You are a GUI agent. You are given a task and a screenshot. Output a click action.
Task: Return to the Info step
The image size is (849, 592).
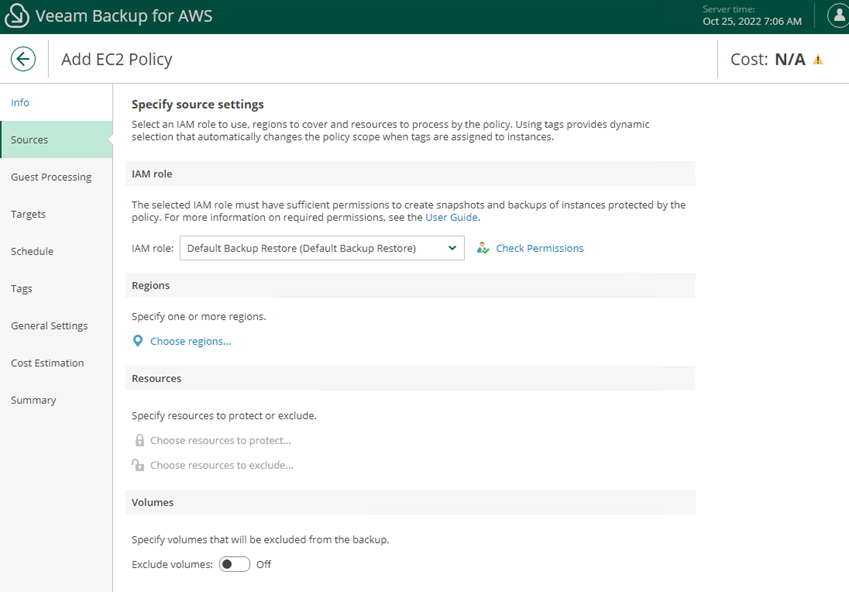[x=20, y=102]
